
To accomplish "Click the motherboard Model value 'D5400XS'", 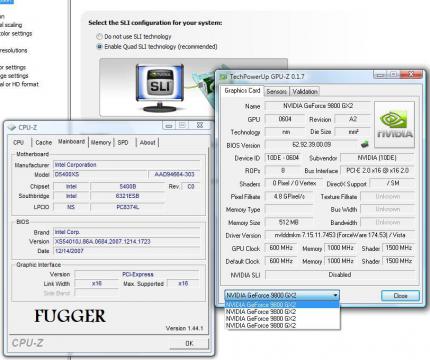I will click(x=100, y=174).
